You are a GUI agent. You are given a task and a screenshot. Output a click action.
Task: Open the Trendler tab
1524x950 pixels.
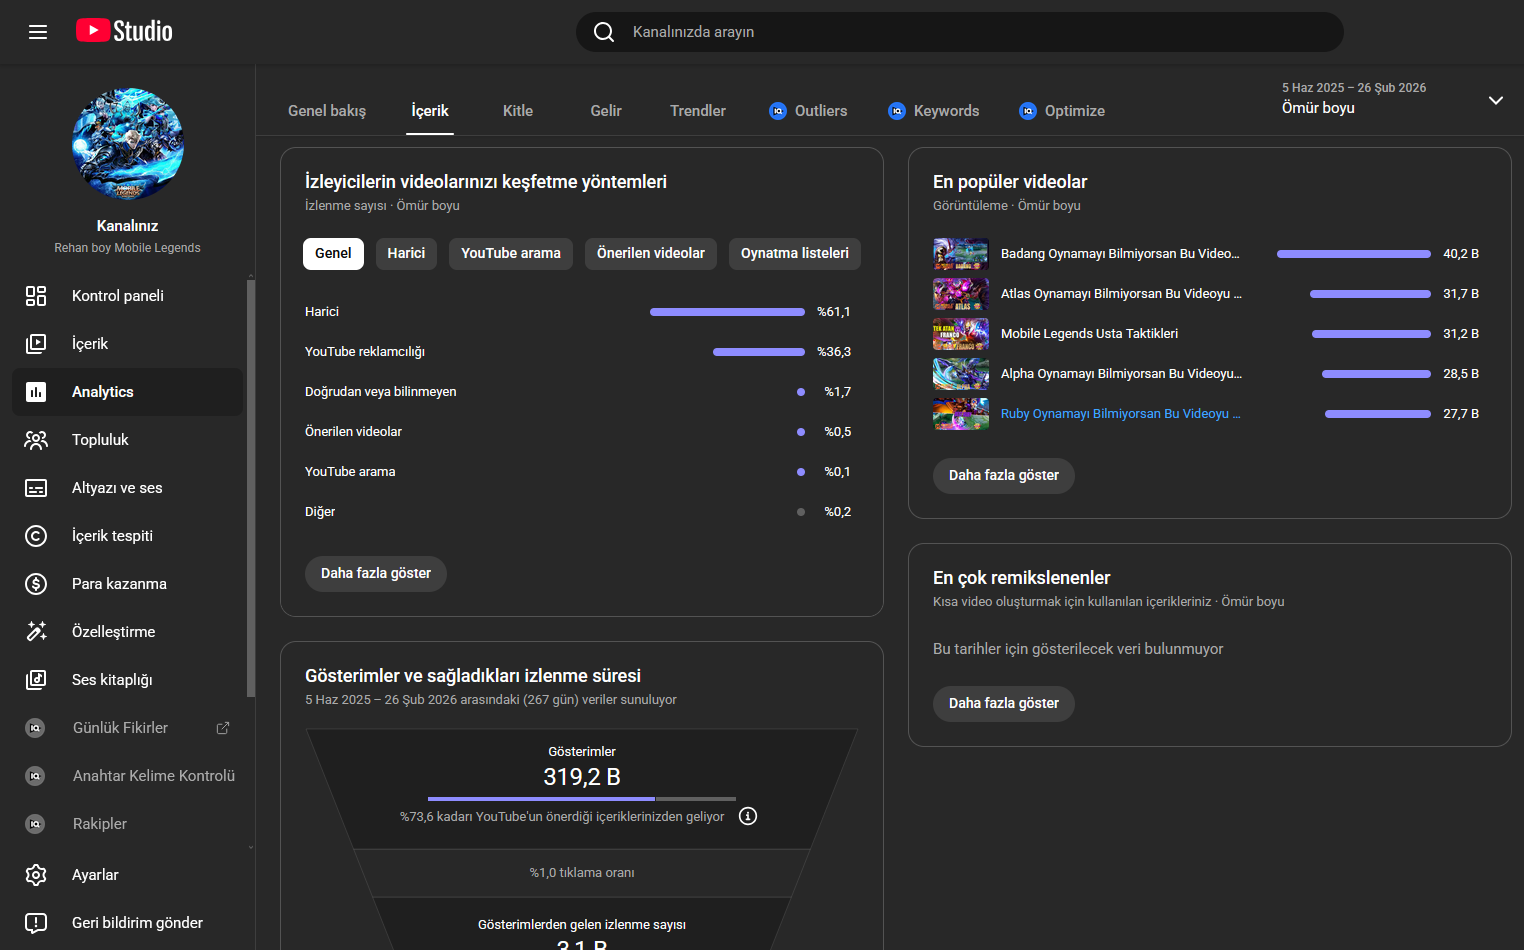pos(698,111)
